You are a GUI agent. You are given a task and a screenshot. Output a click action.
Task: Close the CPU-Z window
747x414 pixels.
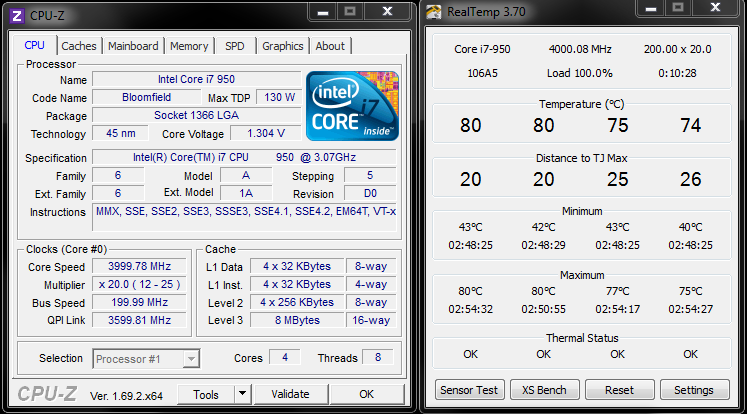pos(387,11)
